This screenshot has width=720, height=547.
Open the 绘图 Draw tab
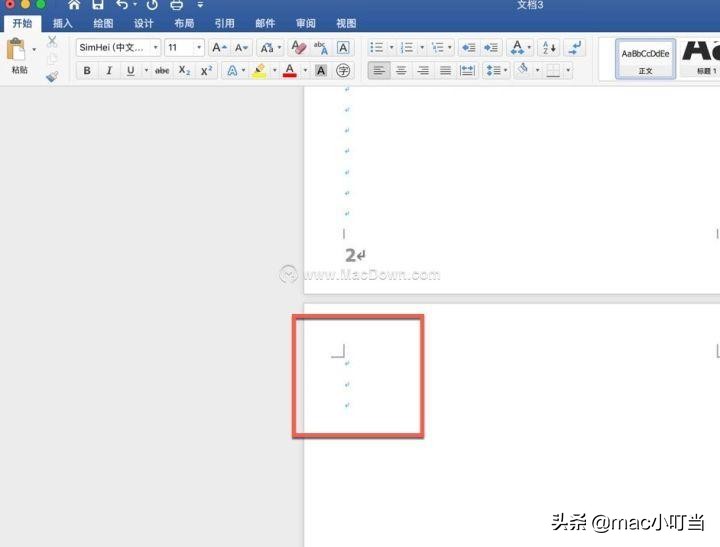(103, 23)
